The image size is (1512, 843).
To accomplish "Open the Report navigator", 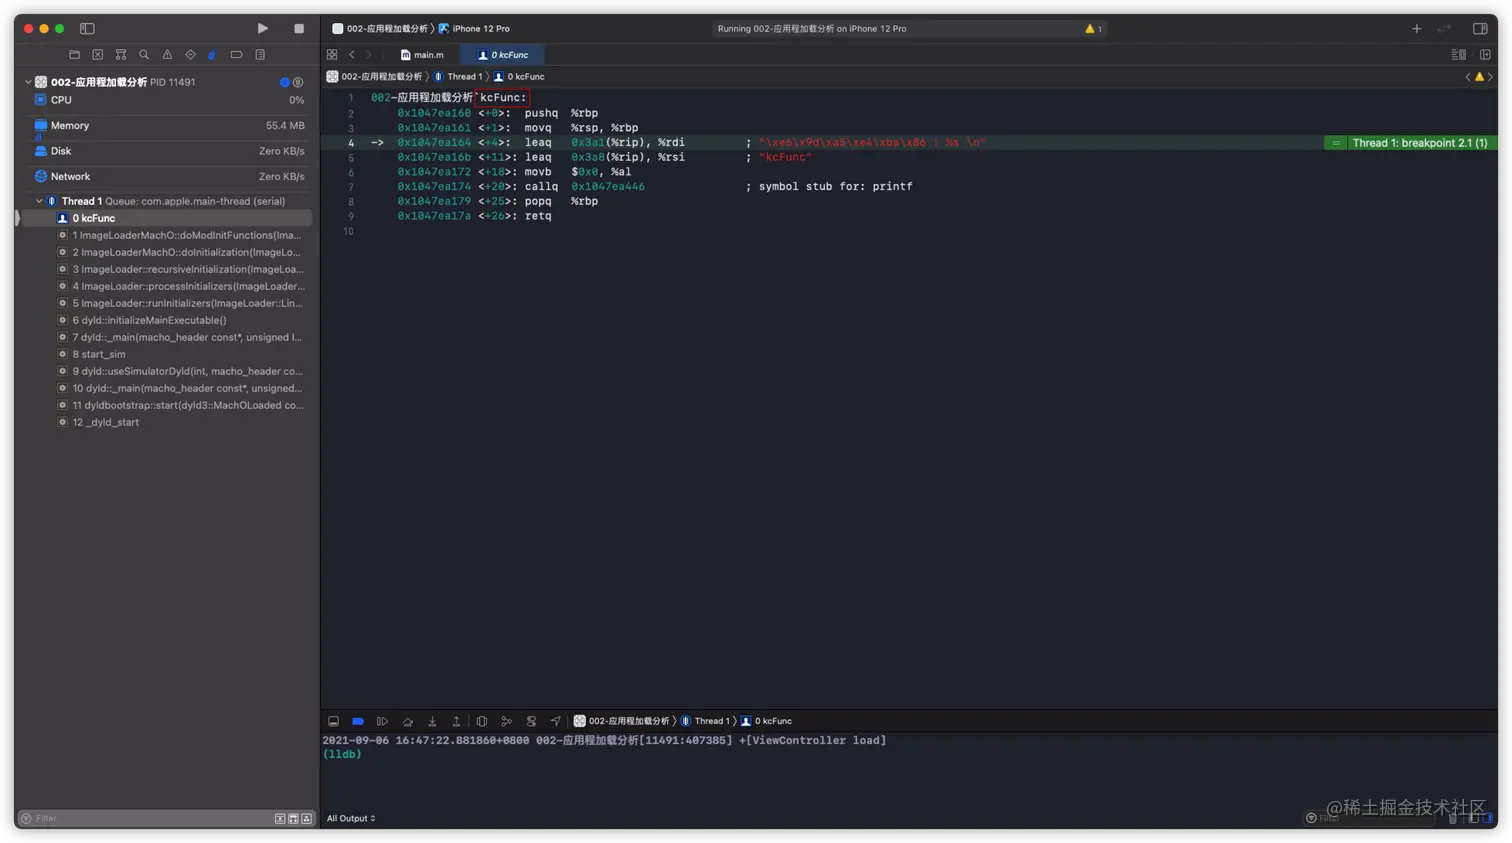I will [260, 55].
